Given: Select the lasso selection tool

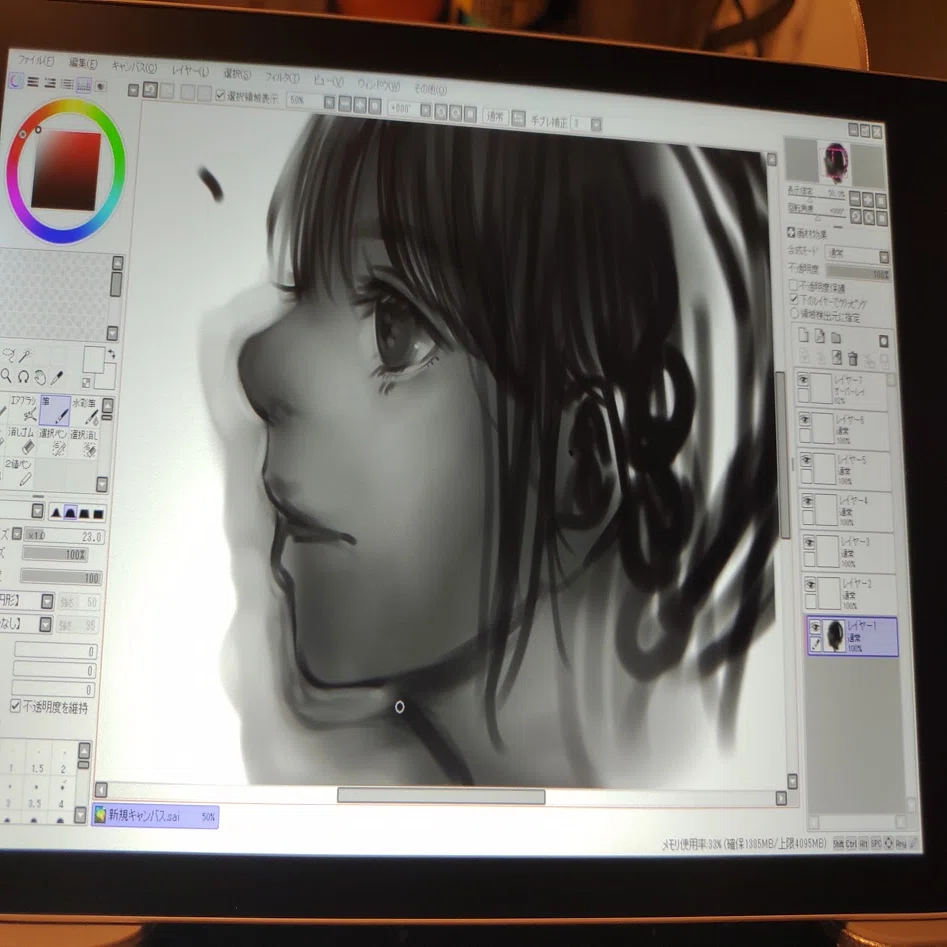Looking at the screenshot, I should click(8, 355).
